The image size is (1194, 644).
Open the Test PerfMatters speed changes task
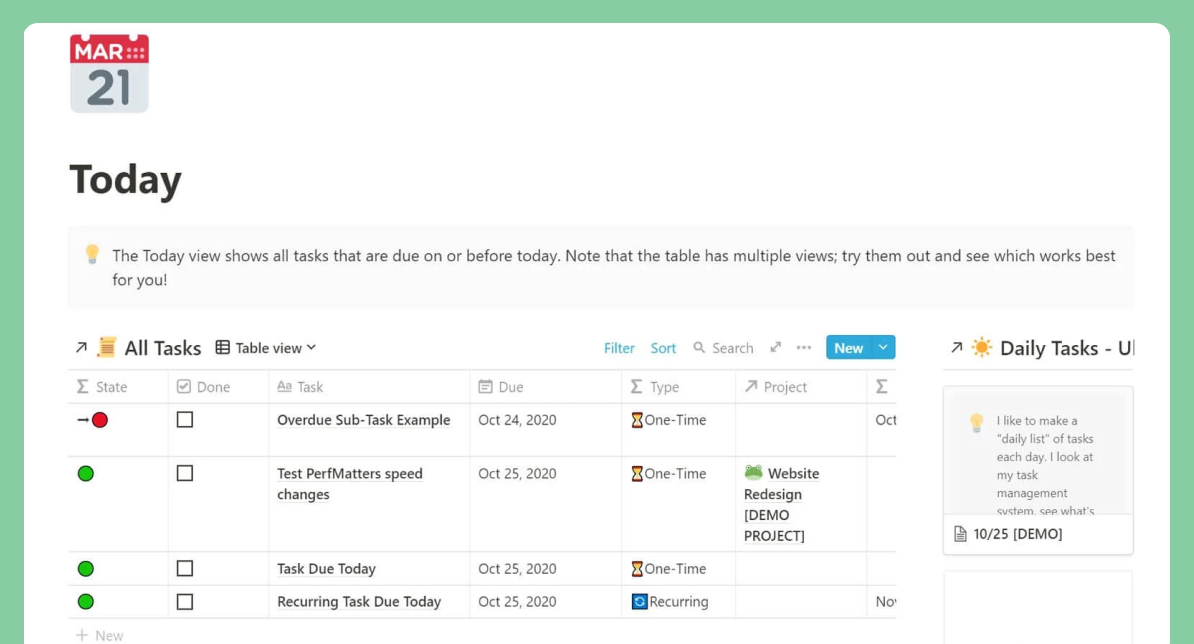click(x=350, y=483)
